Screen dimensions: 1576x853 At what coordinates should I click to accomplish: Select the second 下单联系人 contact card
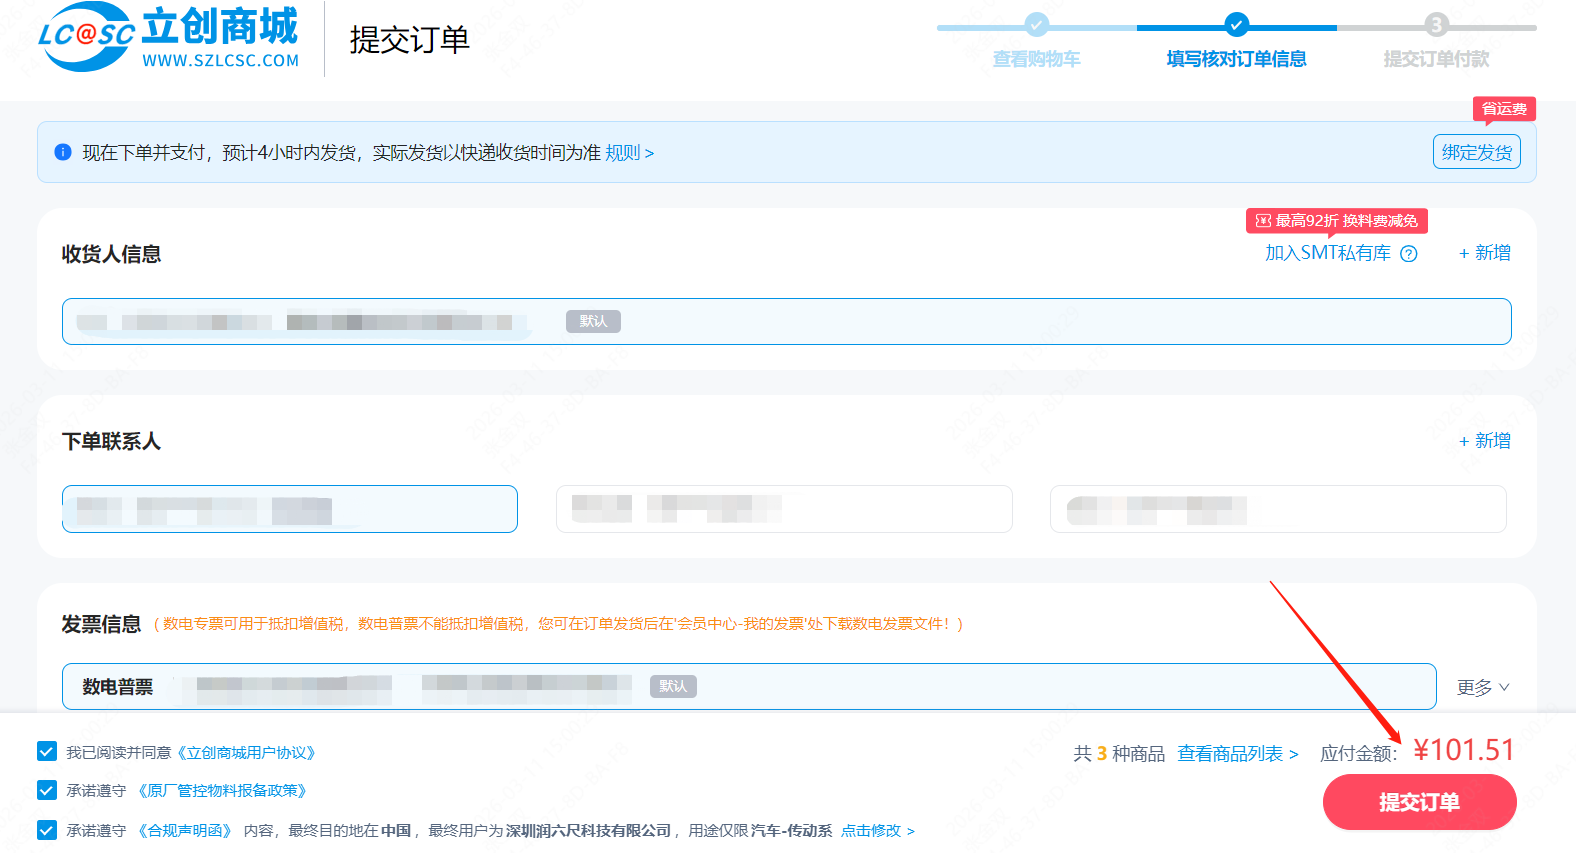click(784, 509)
